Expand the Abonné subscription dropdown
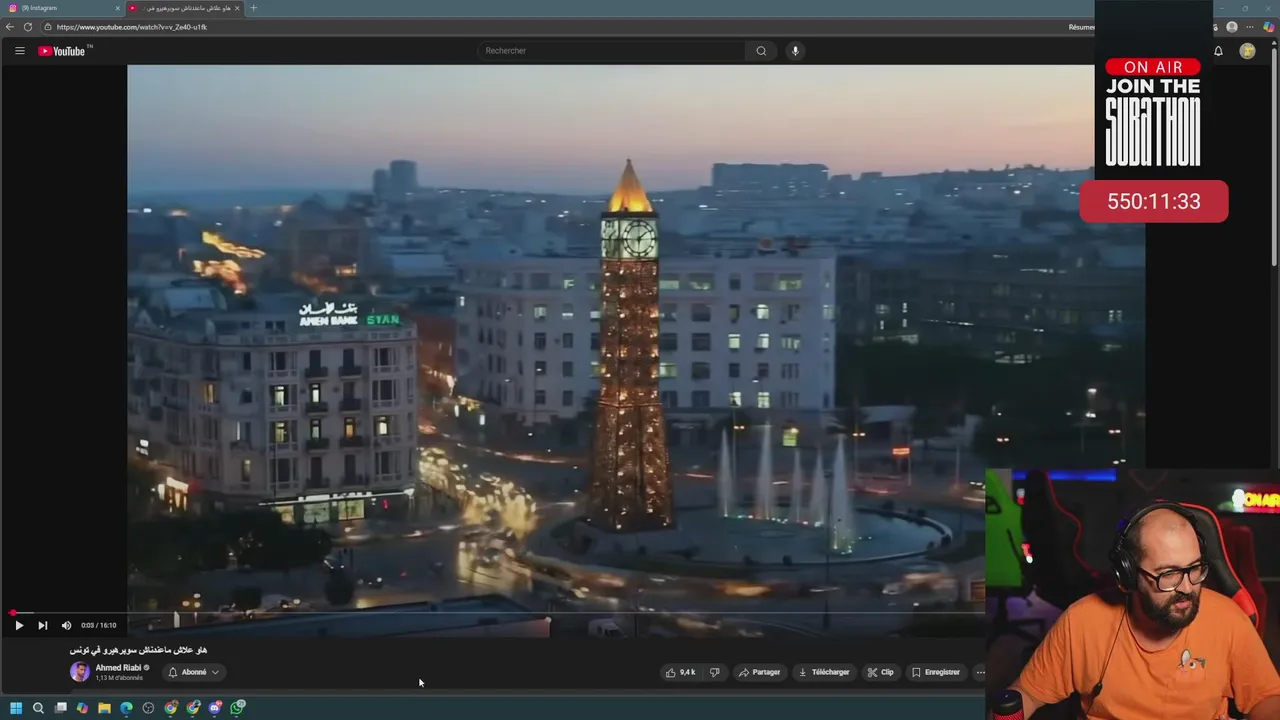Viewport: 1280px width, 720px height. 193,672
